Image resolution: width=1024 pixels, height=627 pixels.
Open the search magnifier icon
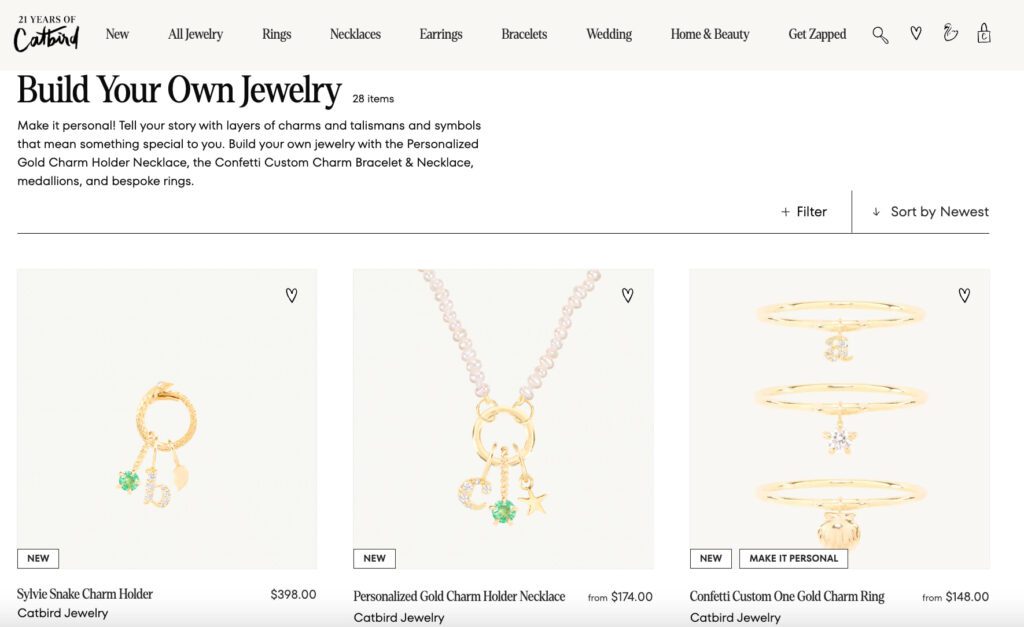pos(880,35)
